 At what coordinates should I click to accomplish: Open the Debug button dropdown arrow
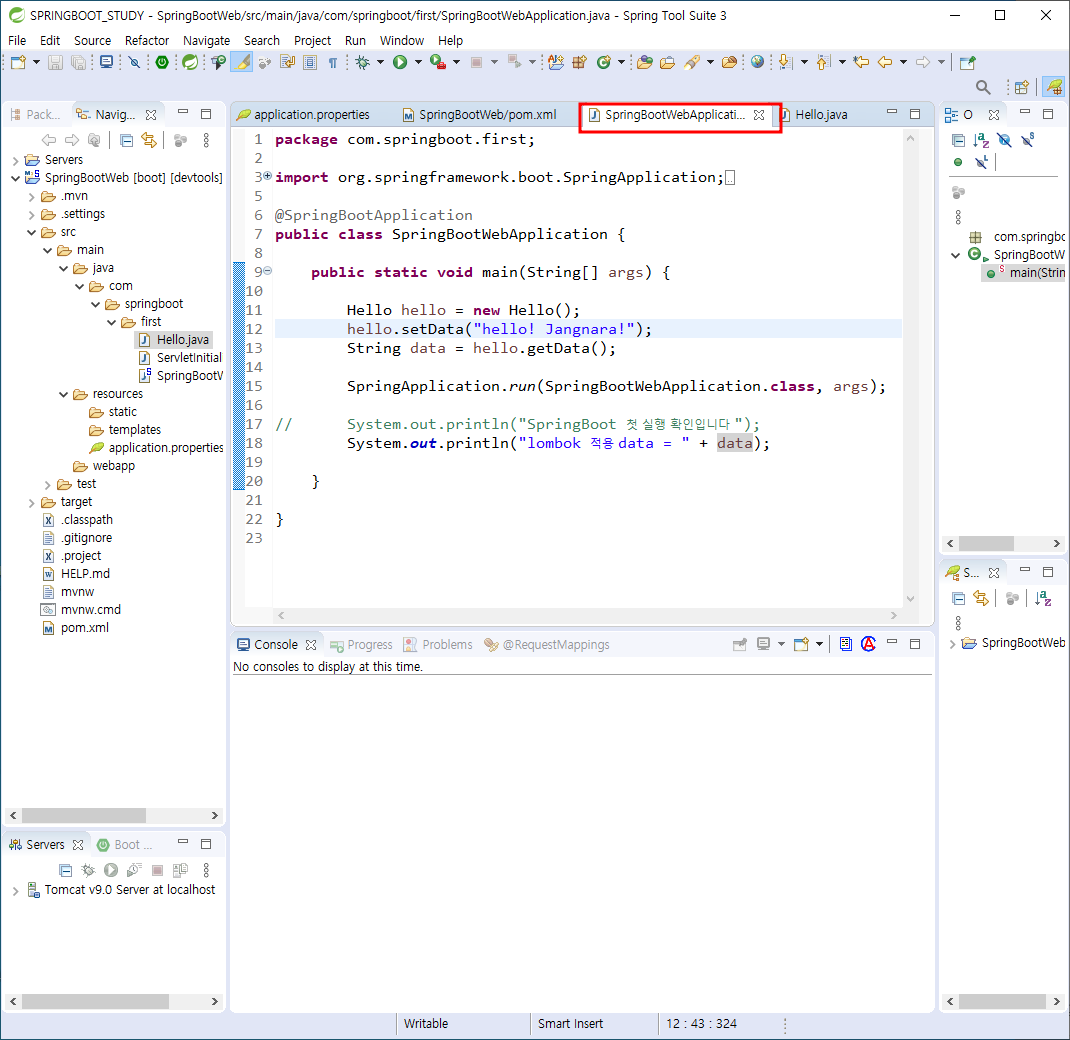click(380, 63)
